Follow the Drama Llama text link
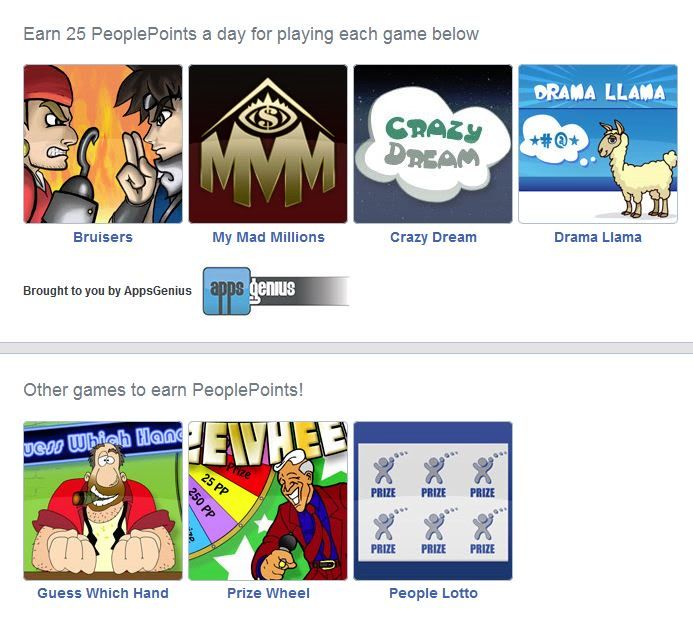The height and width of the screenshot is (629, 693). (598, 237)
